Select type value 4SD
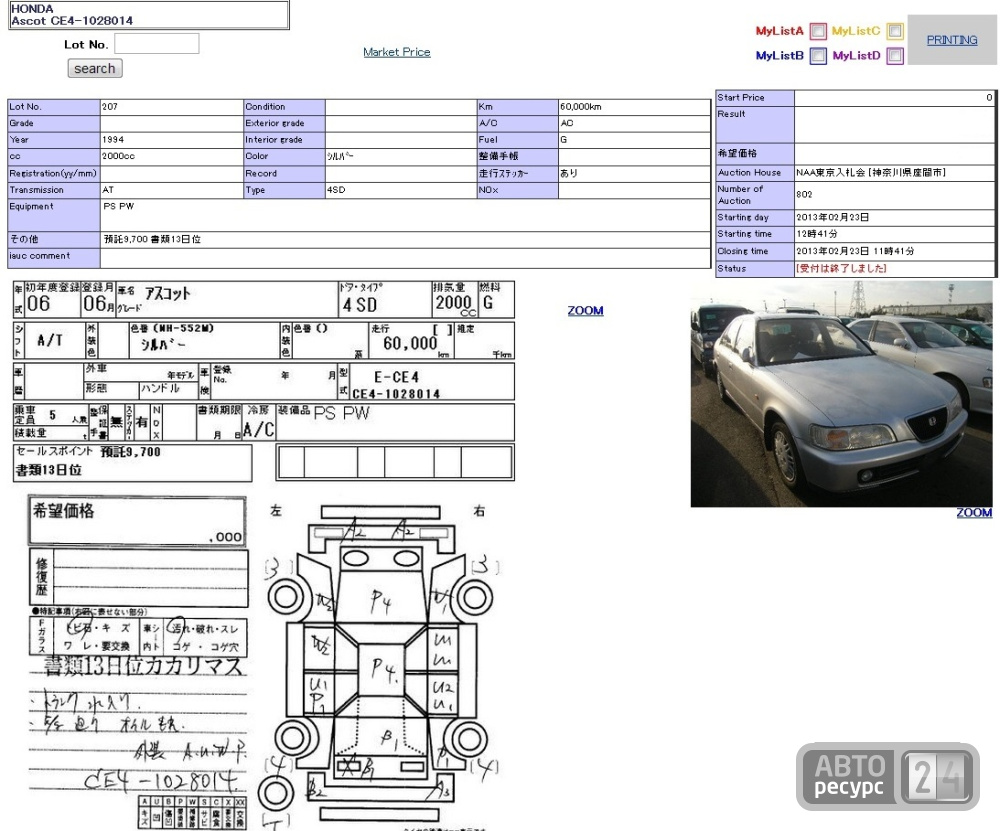The height and width of the screenshot is (831, 1000). click(x=336, y=189)
